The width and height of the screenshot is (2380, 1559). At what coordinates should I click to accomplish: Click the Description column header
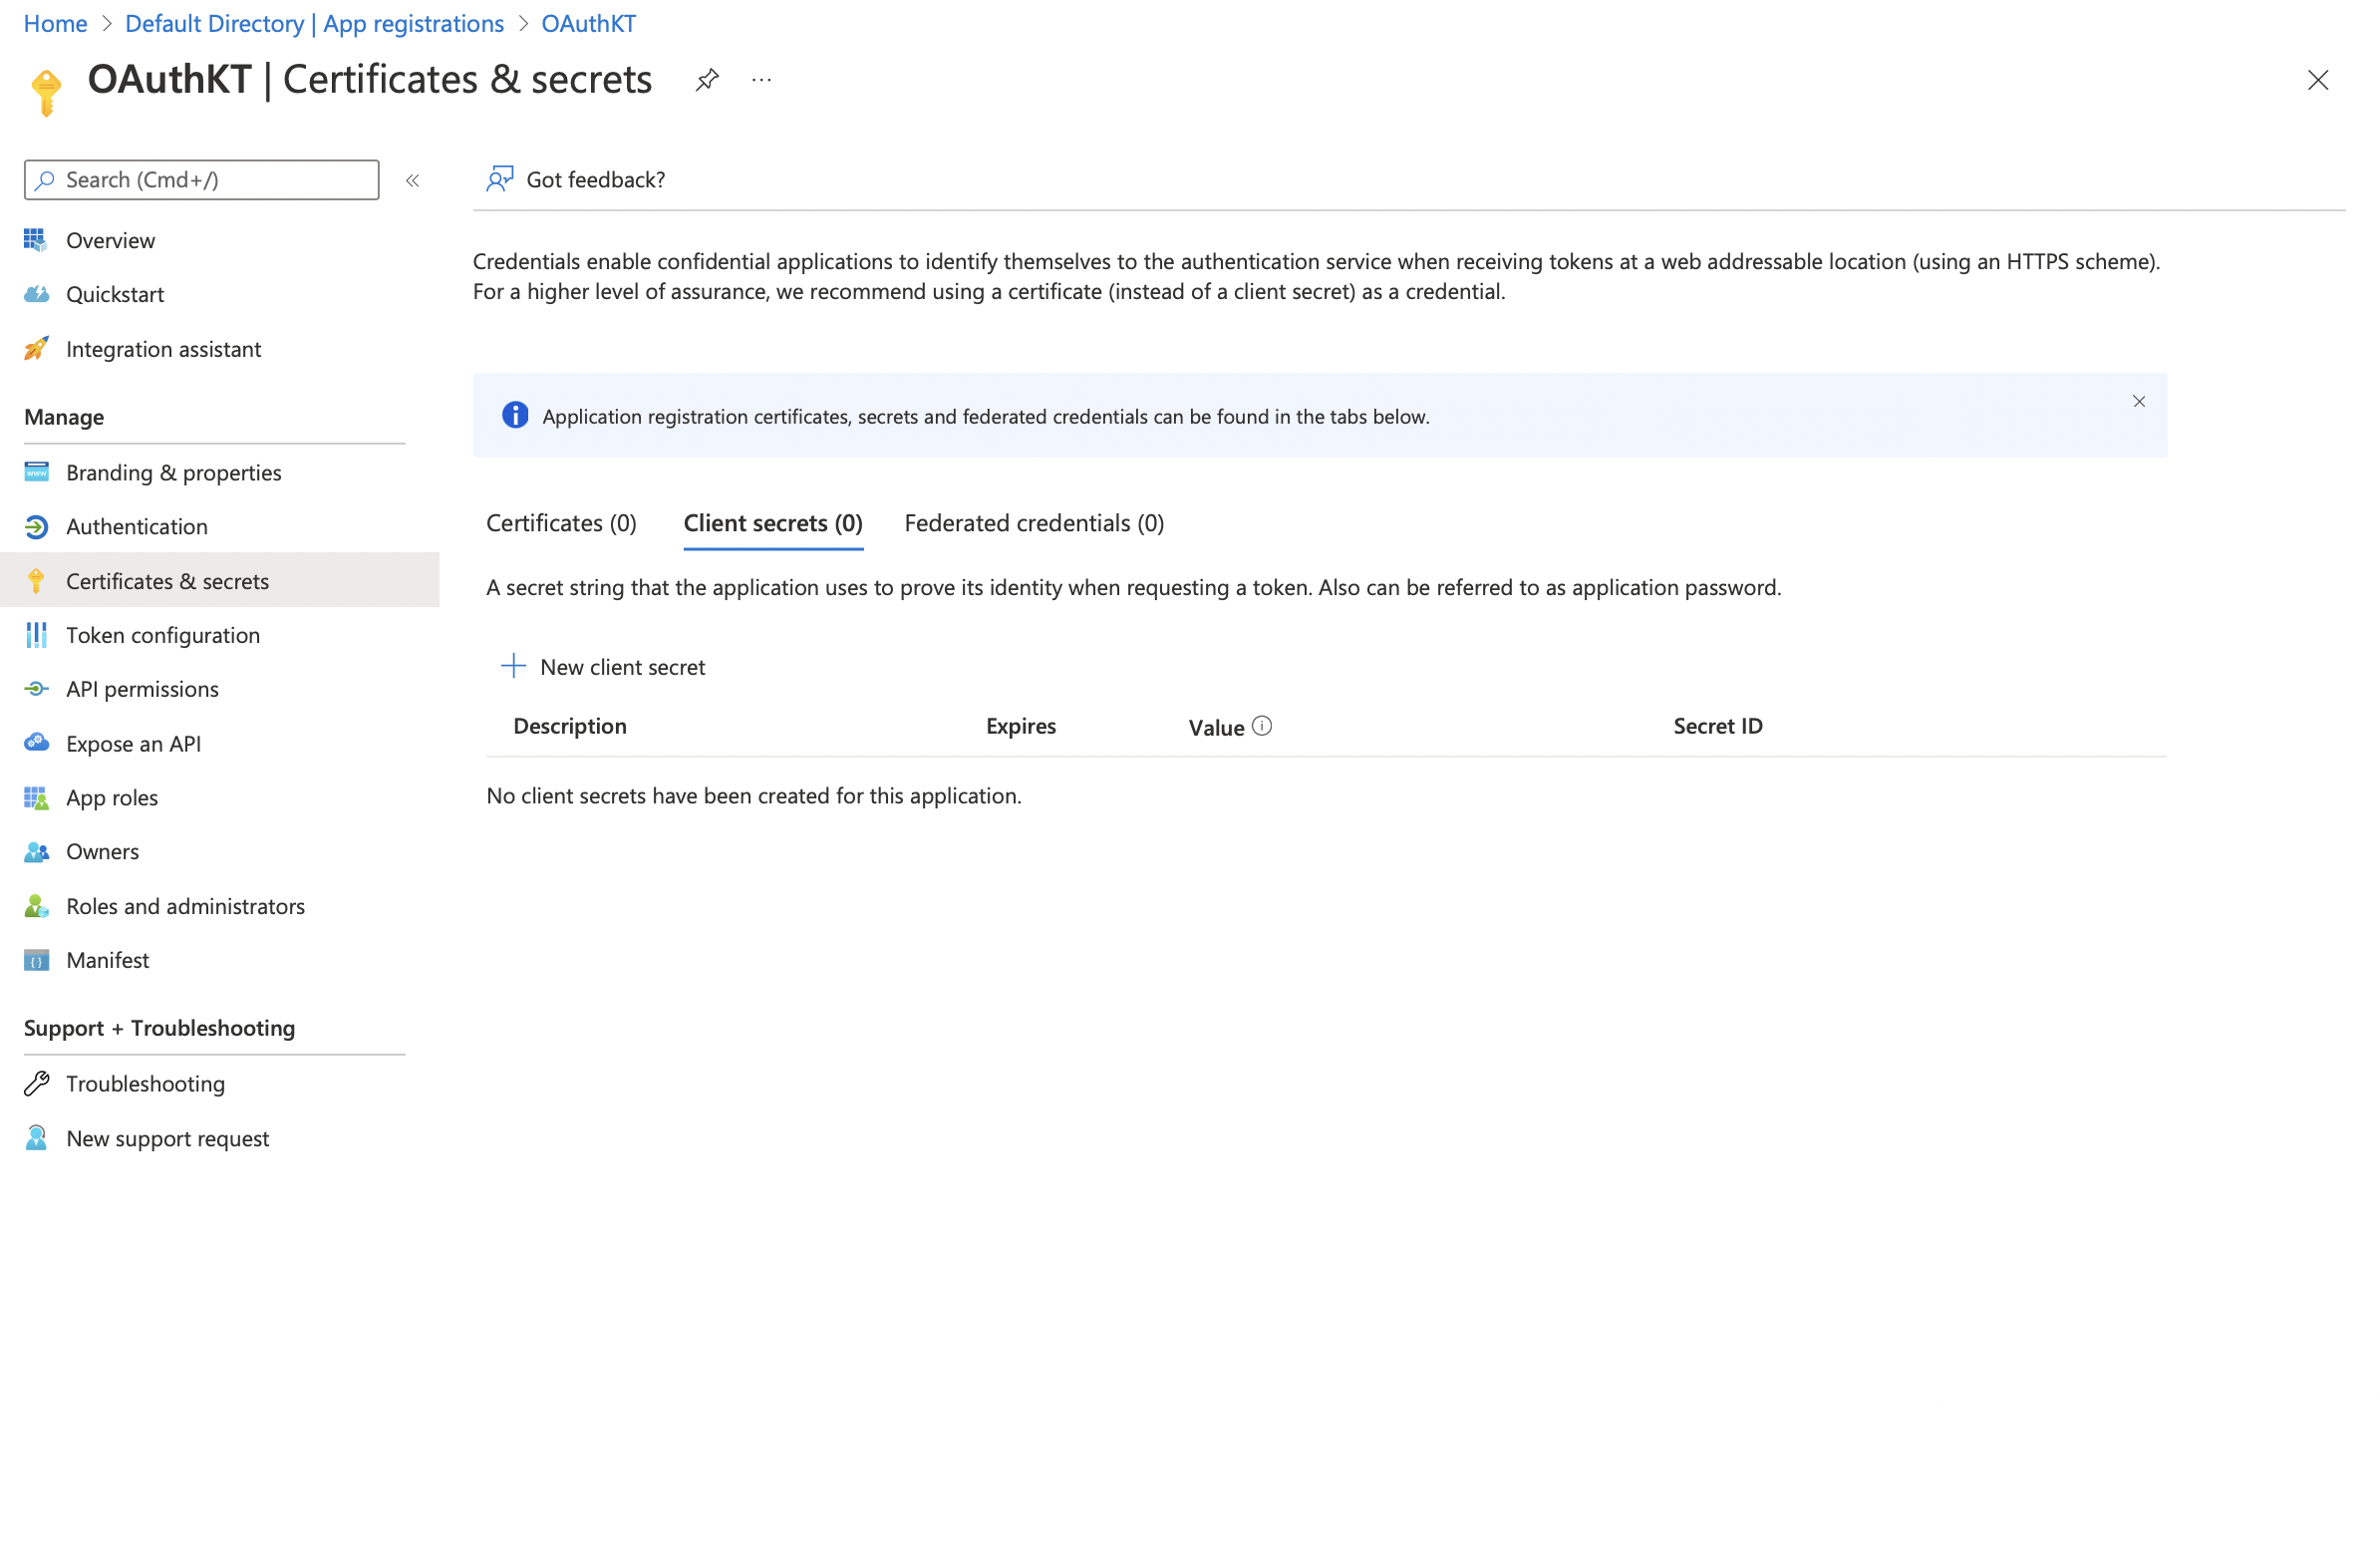[570, 726]
